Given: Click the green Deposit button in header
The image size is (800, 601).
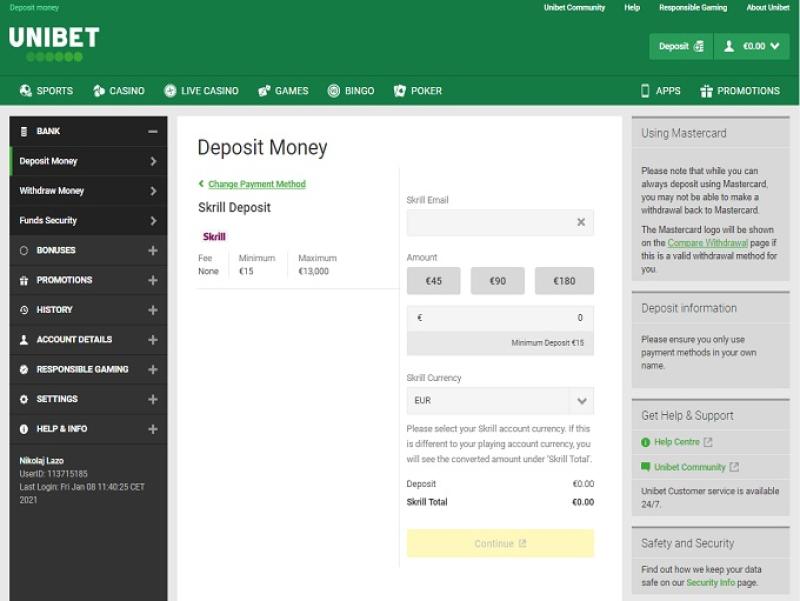Looking at the screenshot, I should coord(680,46).
